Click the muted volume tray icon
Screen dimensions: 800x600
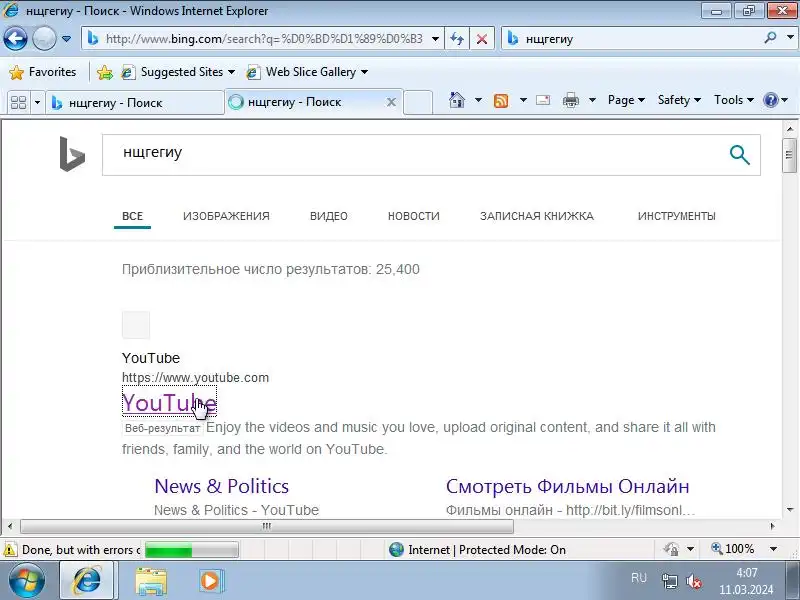click(693, 582)
